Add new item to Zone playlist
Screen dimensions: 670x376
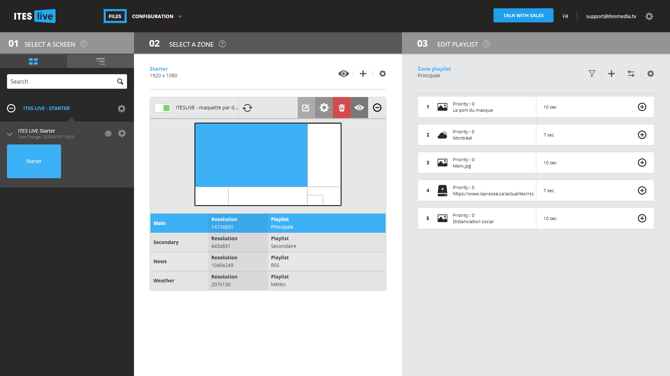point(611,73)
